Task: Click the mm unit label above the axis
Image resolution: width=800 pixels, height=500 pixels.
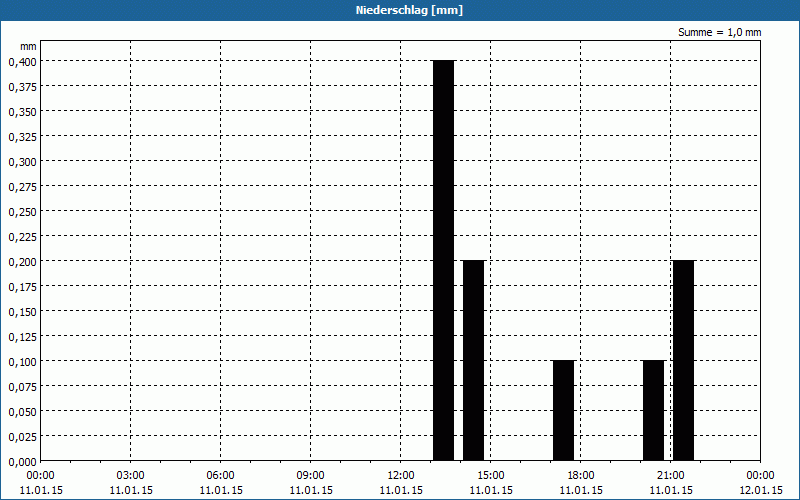Action: (29, 47)
